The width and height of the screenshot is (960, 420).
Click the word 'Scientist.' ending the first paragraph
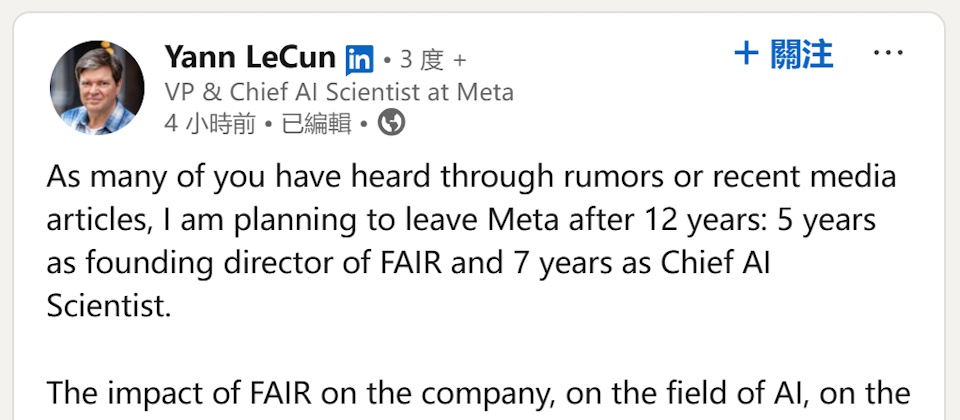pos(109,306)
